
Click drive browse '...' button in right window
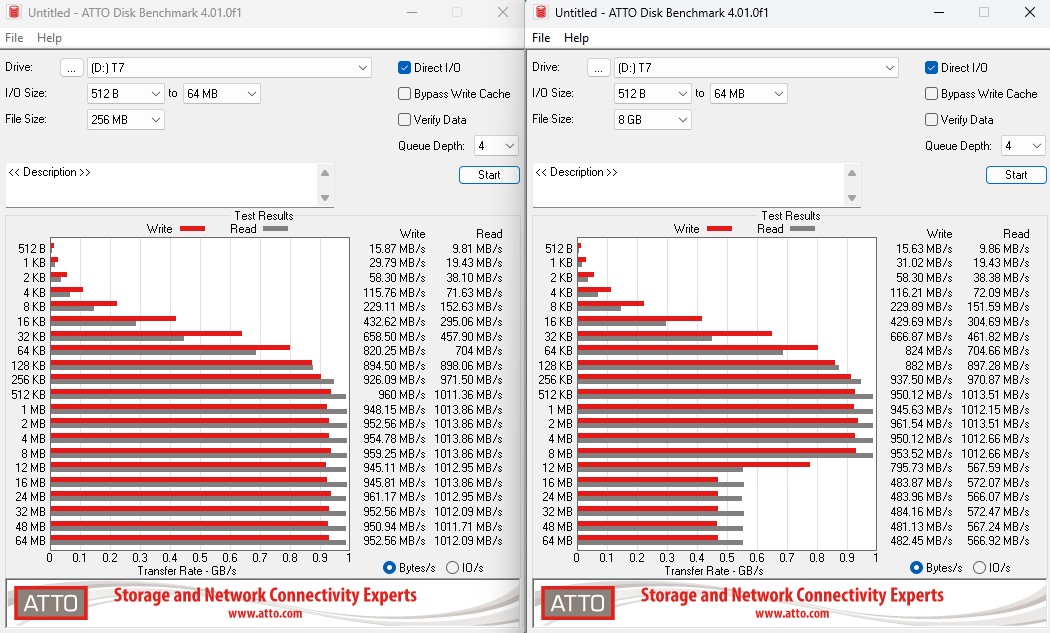pyautogui.click(x=599, y=68)
